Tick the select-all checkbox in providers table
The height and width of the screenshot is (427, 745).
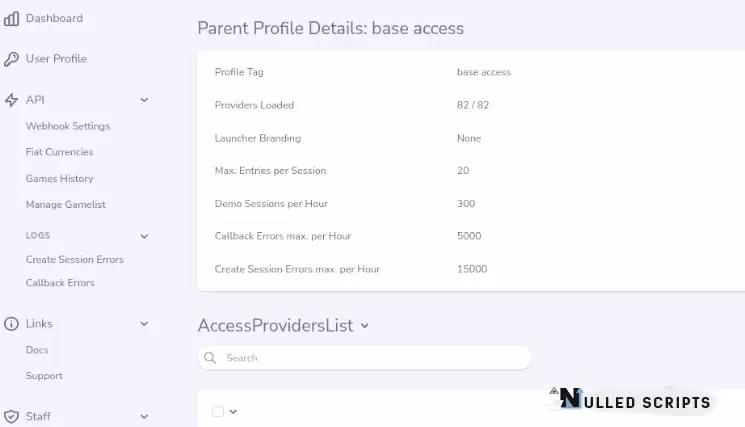click(218, 411)
